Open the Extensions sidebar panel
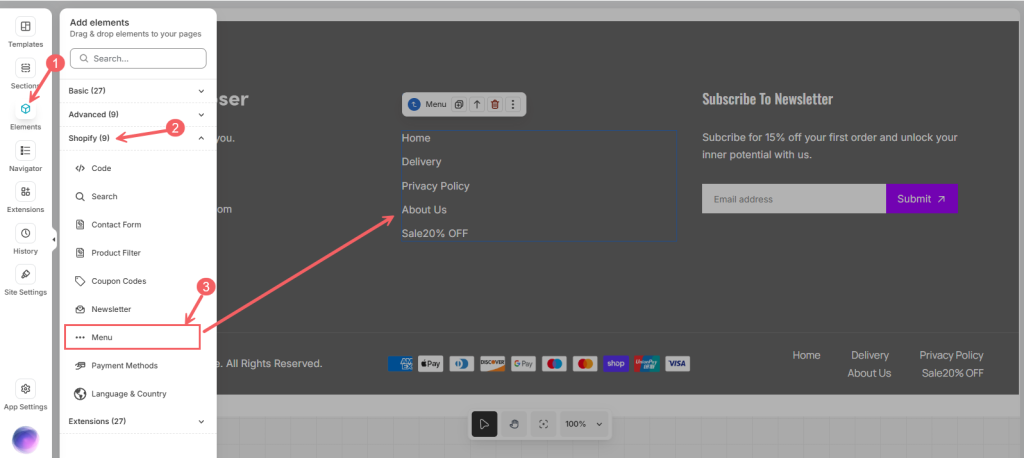Image resolution: width=1024 pixels, height=458 pixels. [x=25, y=197]
